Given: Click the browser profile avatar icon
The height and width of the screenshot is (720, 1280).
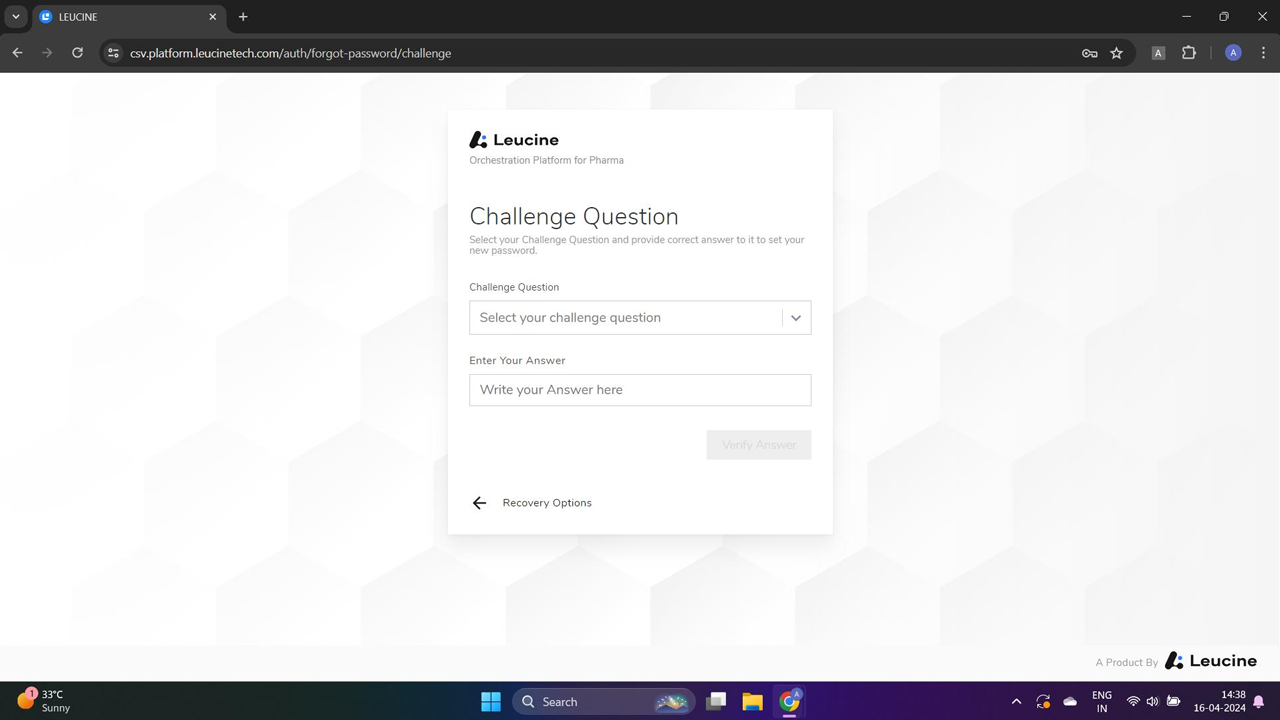Looking at the screenshot, I should pyautogui.click(x=1232, y=53).
